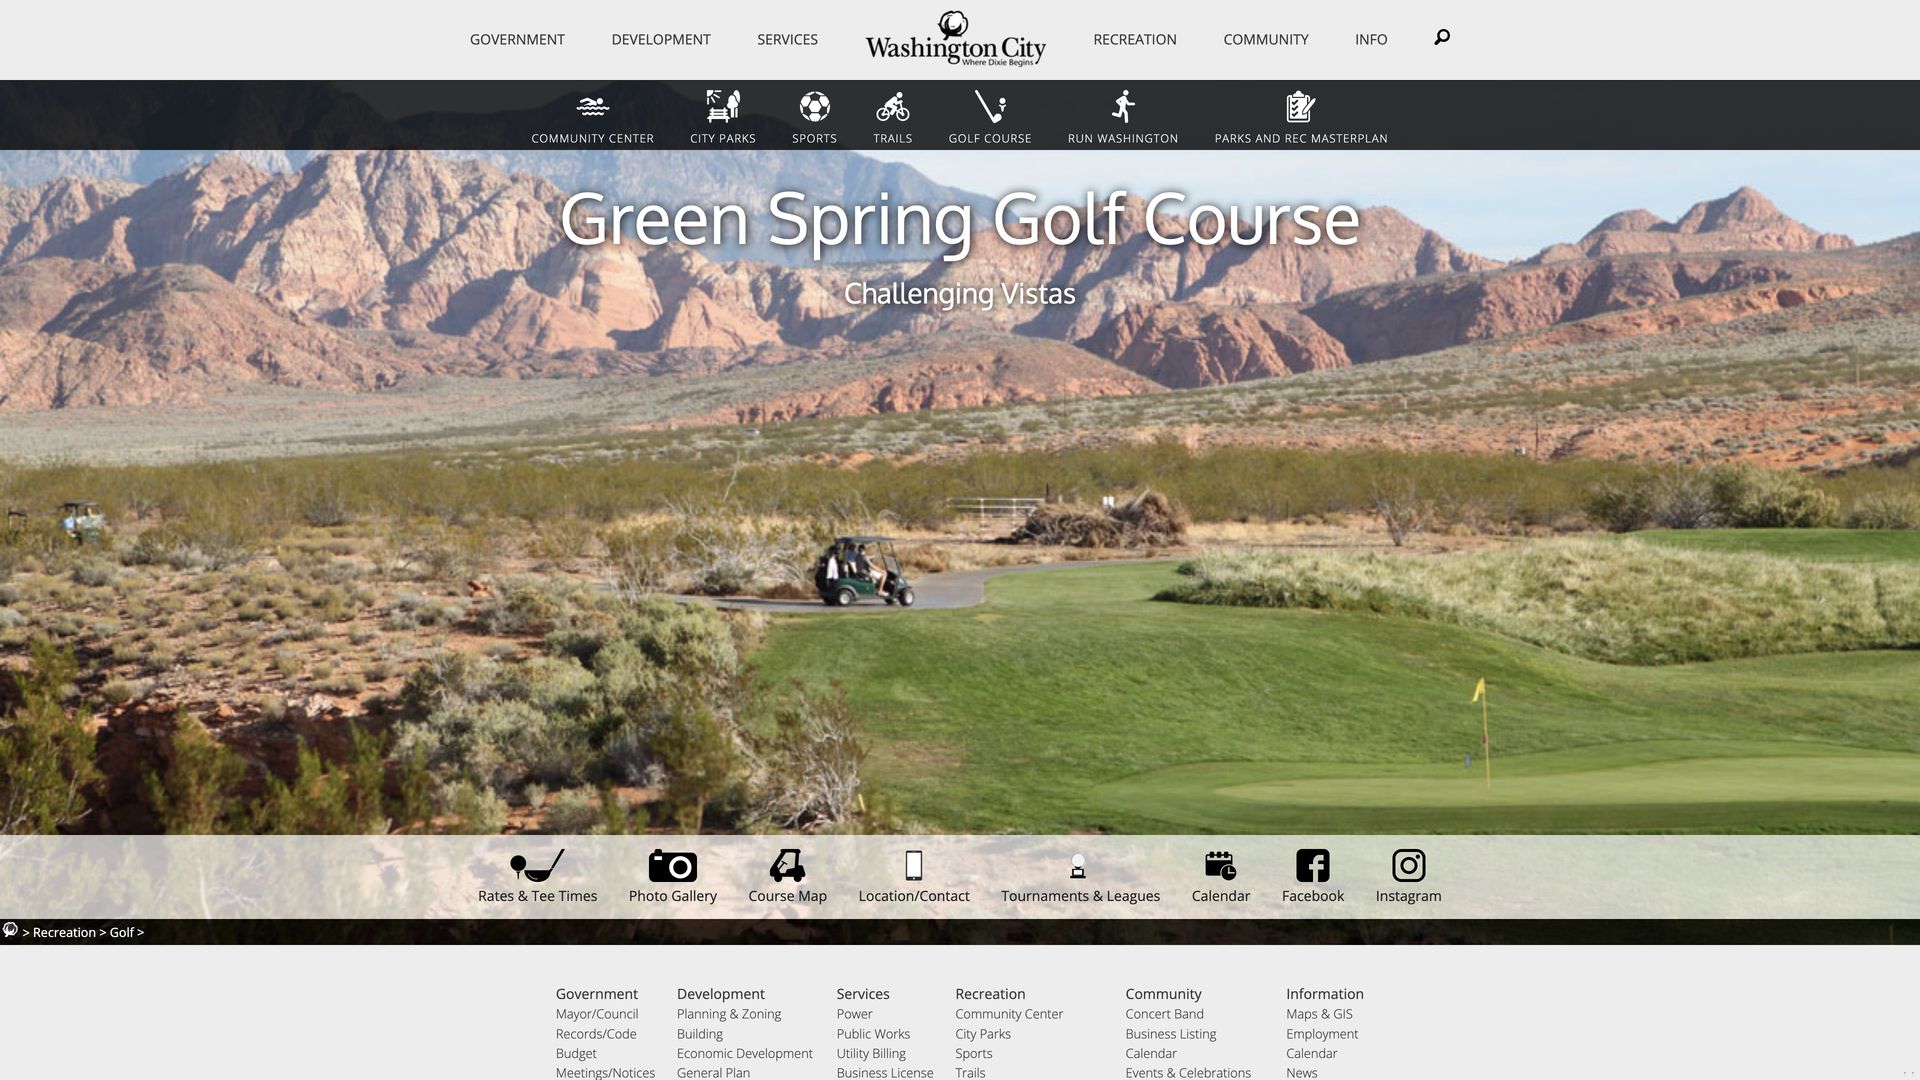Click the Government footer heading
Screen dimensions: 1920x1080
point(596,994)
